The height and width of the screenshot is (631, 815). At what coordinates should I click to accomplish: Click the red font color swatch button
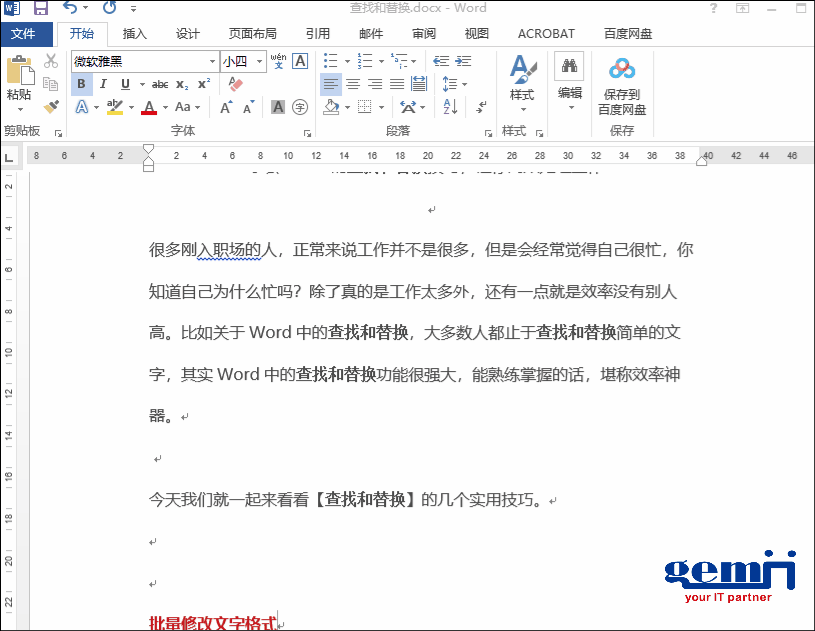tap(149, 107)
